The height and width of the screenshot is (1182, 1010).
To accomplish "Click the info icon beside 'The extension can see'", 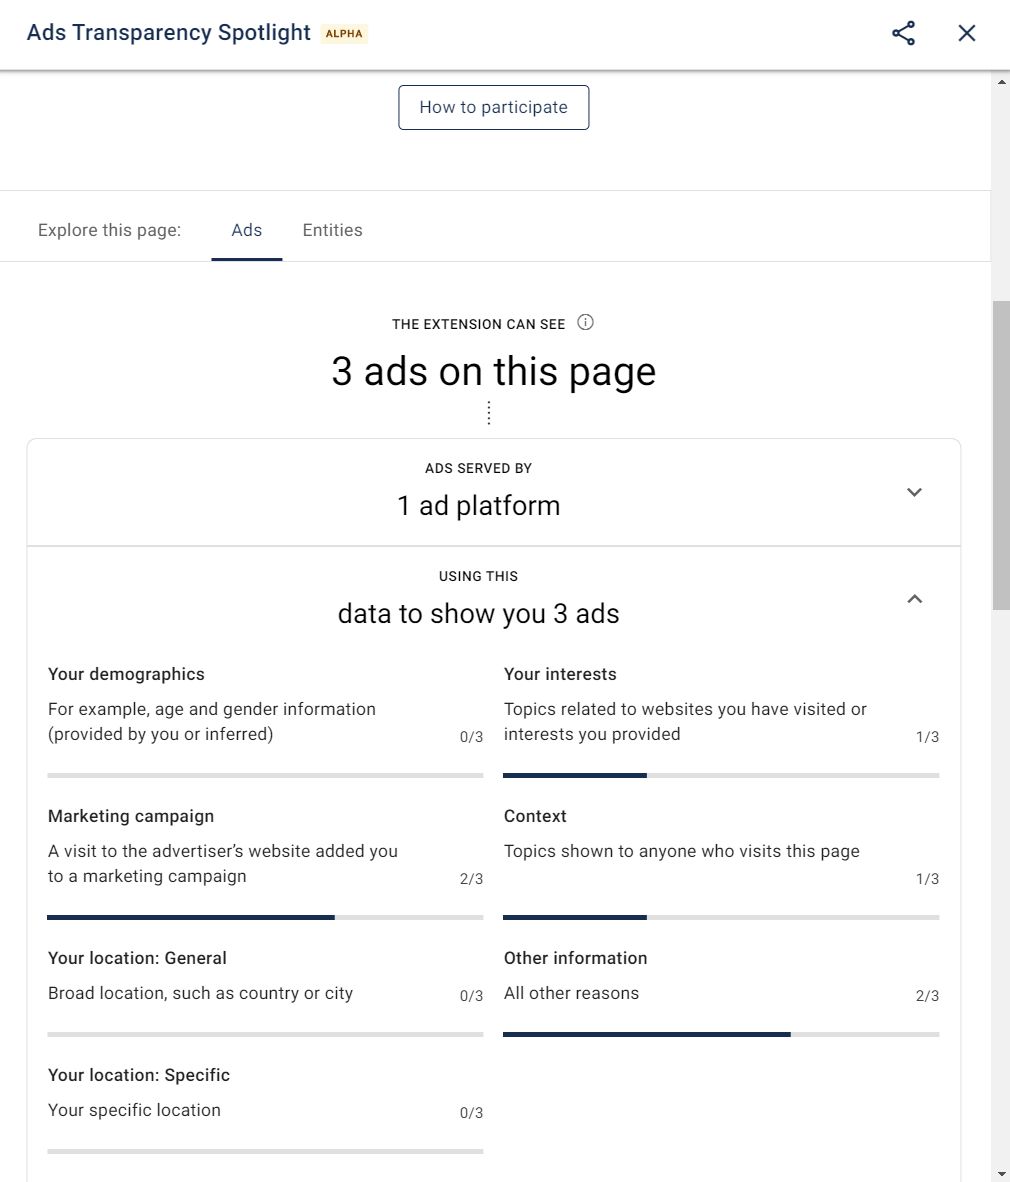I will 585,323.
